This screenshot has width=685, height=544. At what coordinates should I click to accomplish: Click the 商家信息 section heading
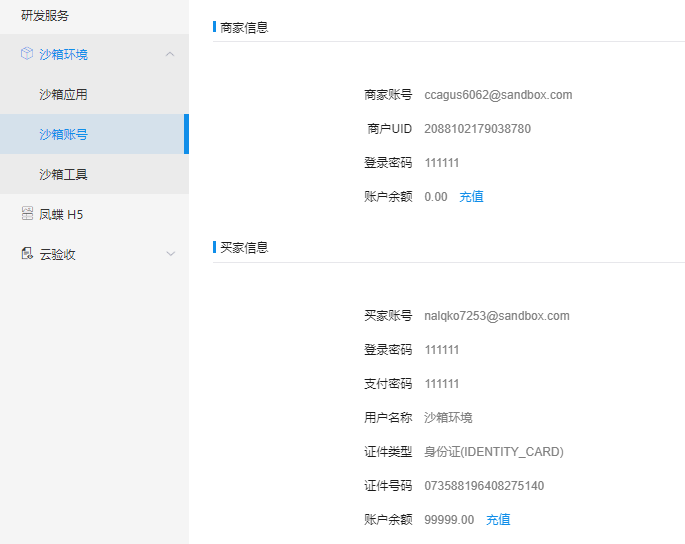click(244, 28)
